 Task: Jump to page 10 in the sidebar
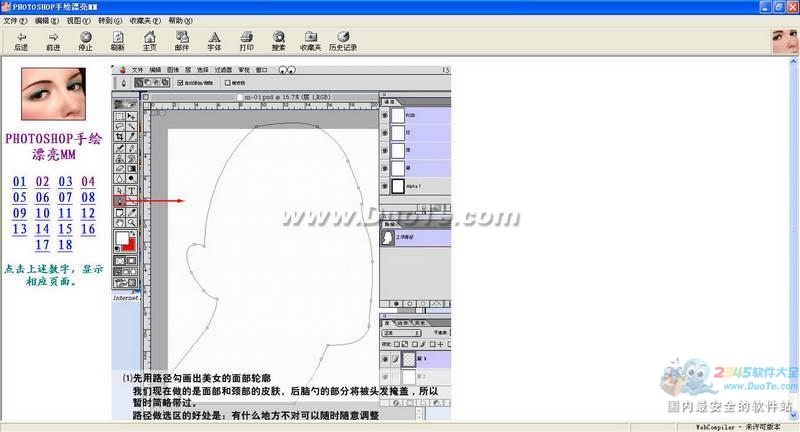tap(42, 213)
